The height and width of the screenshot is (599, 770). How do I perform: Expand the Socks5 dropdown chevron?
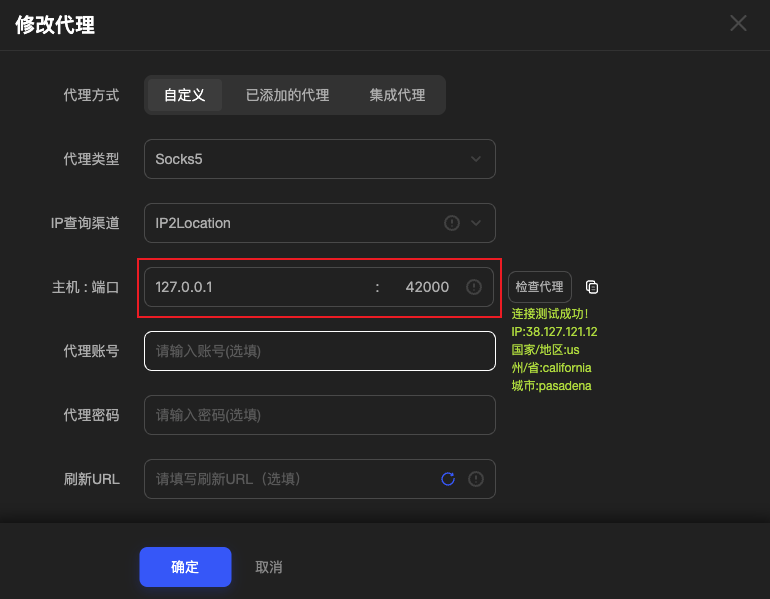475,159
